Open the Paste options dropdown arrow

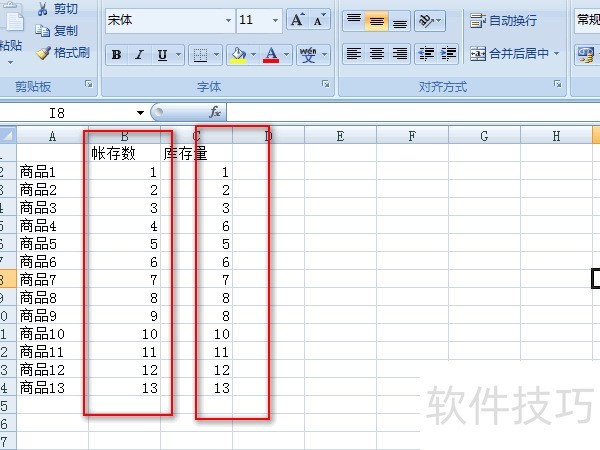[10, 62]
